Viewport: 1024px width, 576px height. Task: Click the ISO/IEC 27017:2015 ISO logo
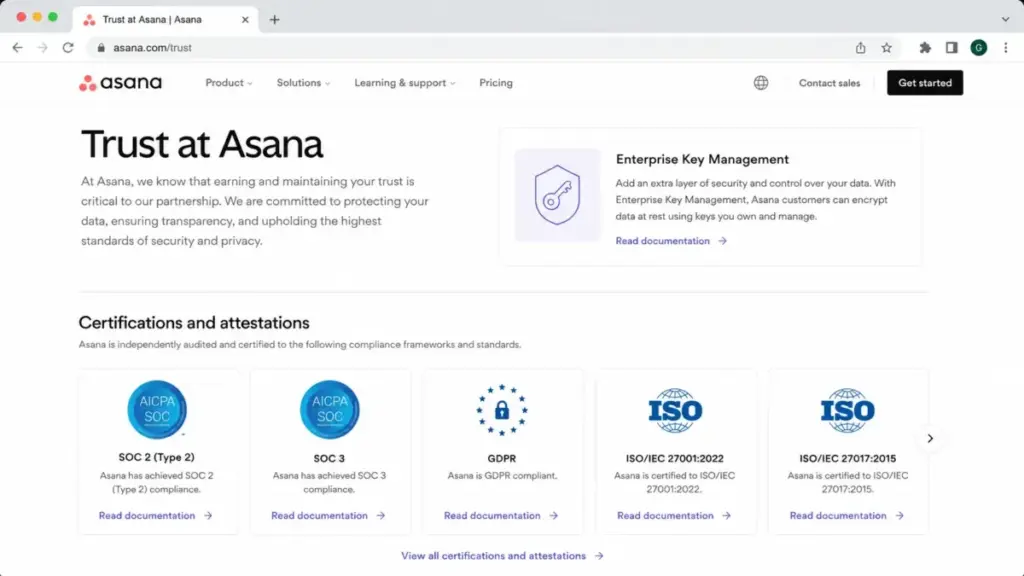point(847,411)
